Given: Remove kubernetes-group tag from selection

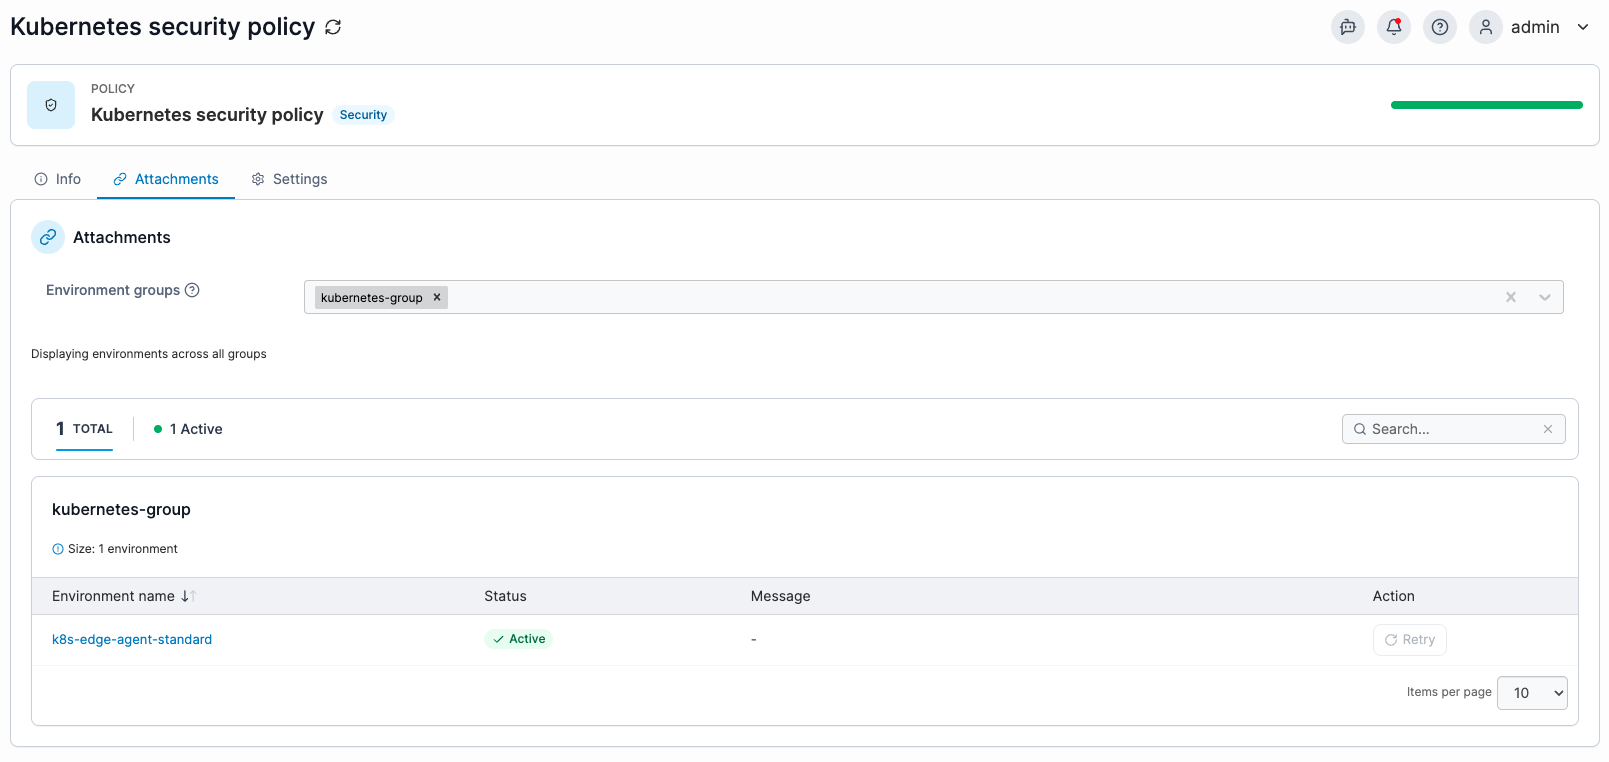Looking at the screenshot, I should coord(437,297).
